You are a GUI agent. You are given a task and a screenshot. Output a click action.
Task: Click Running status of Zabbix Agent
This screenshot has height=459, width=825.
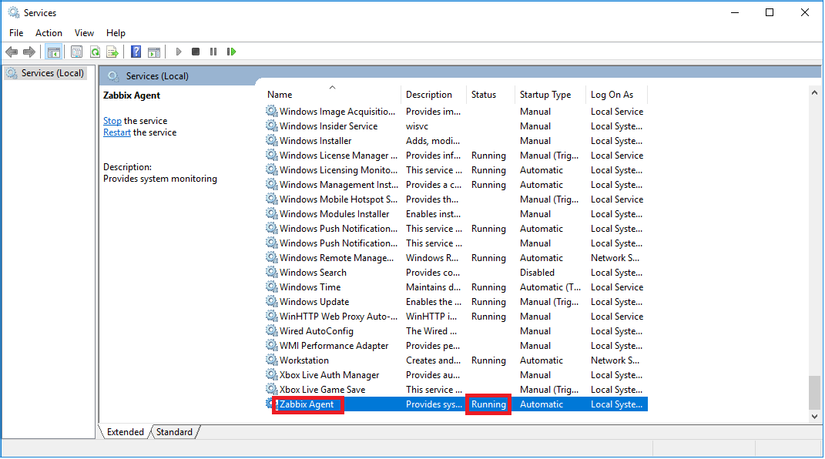(488, 404)
